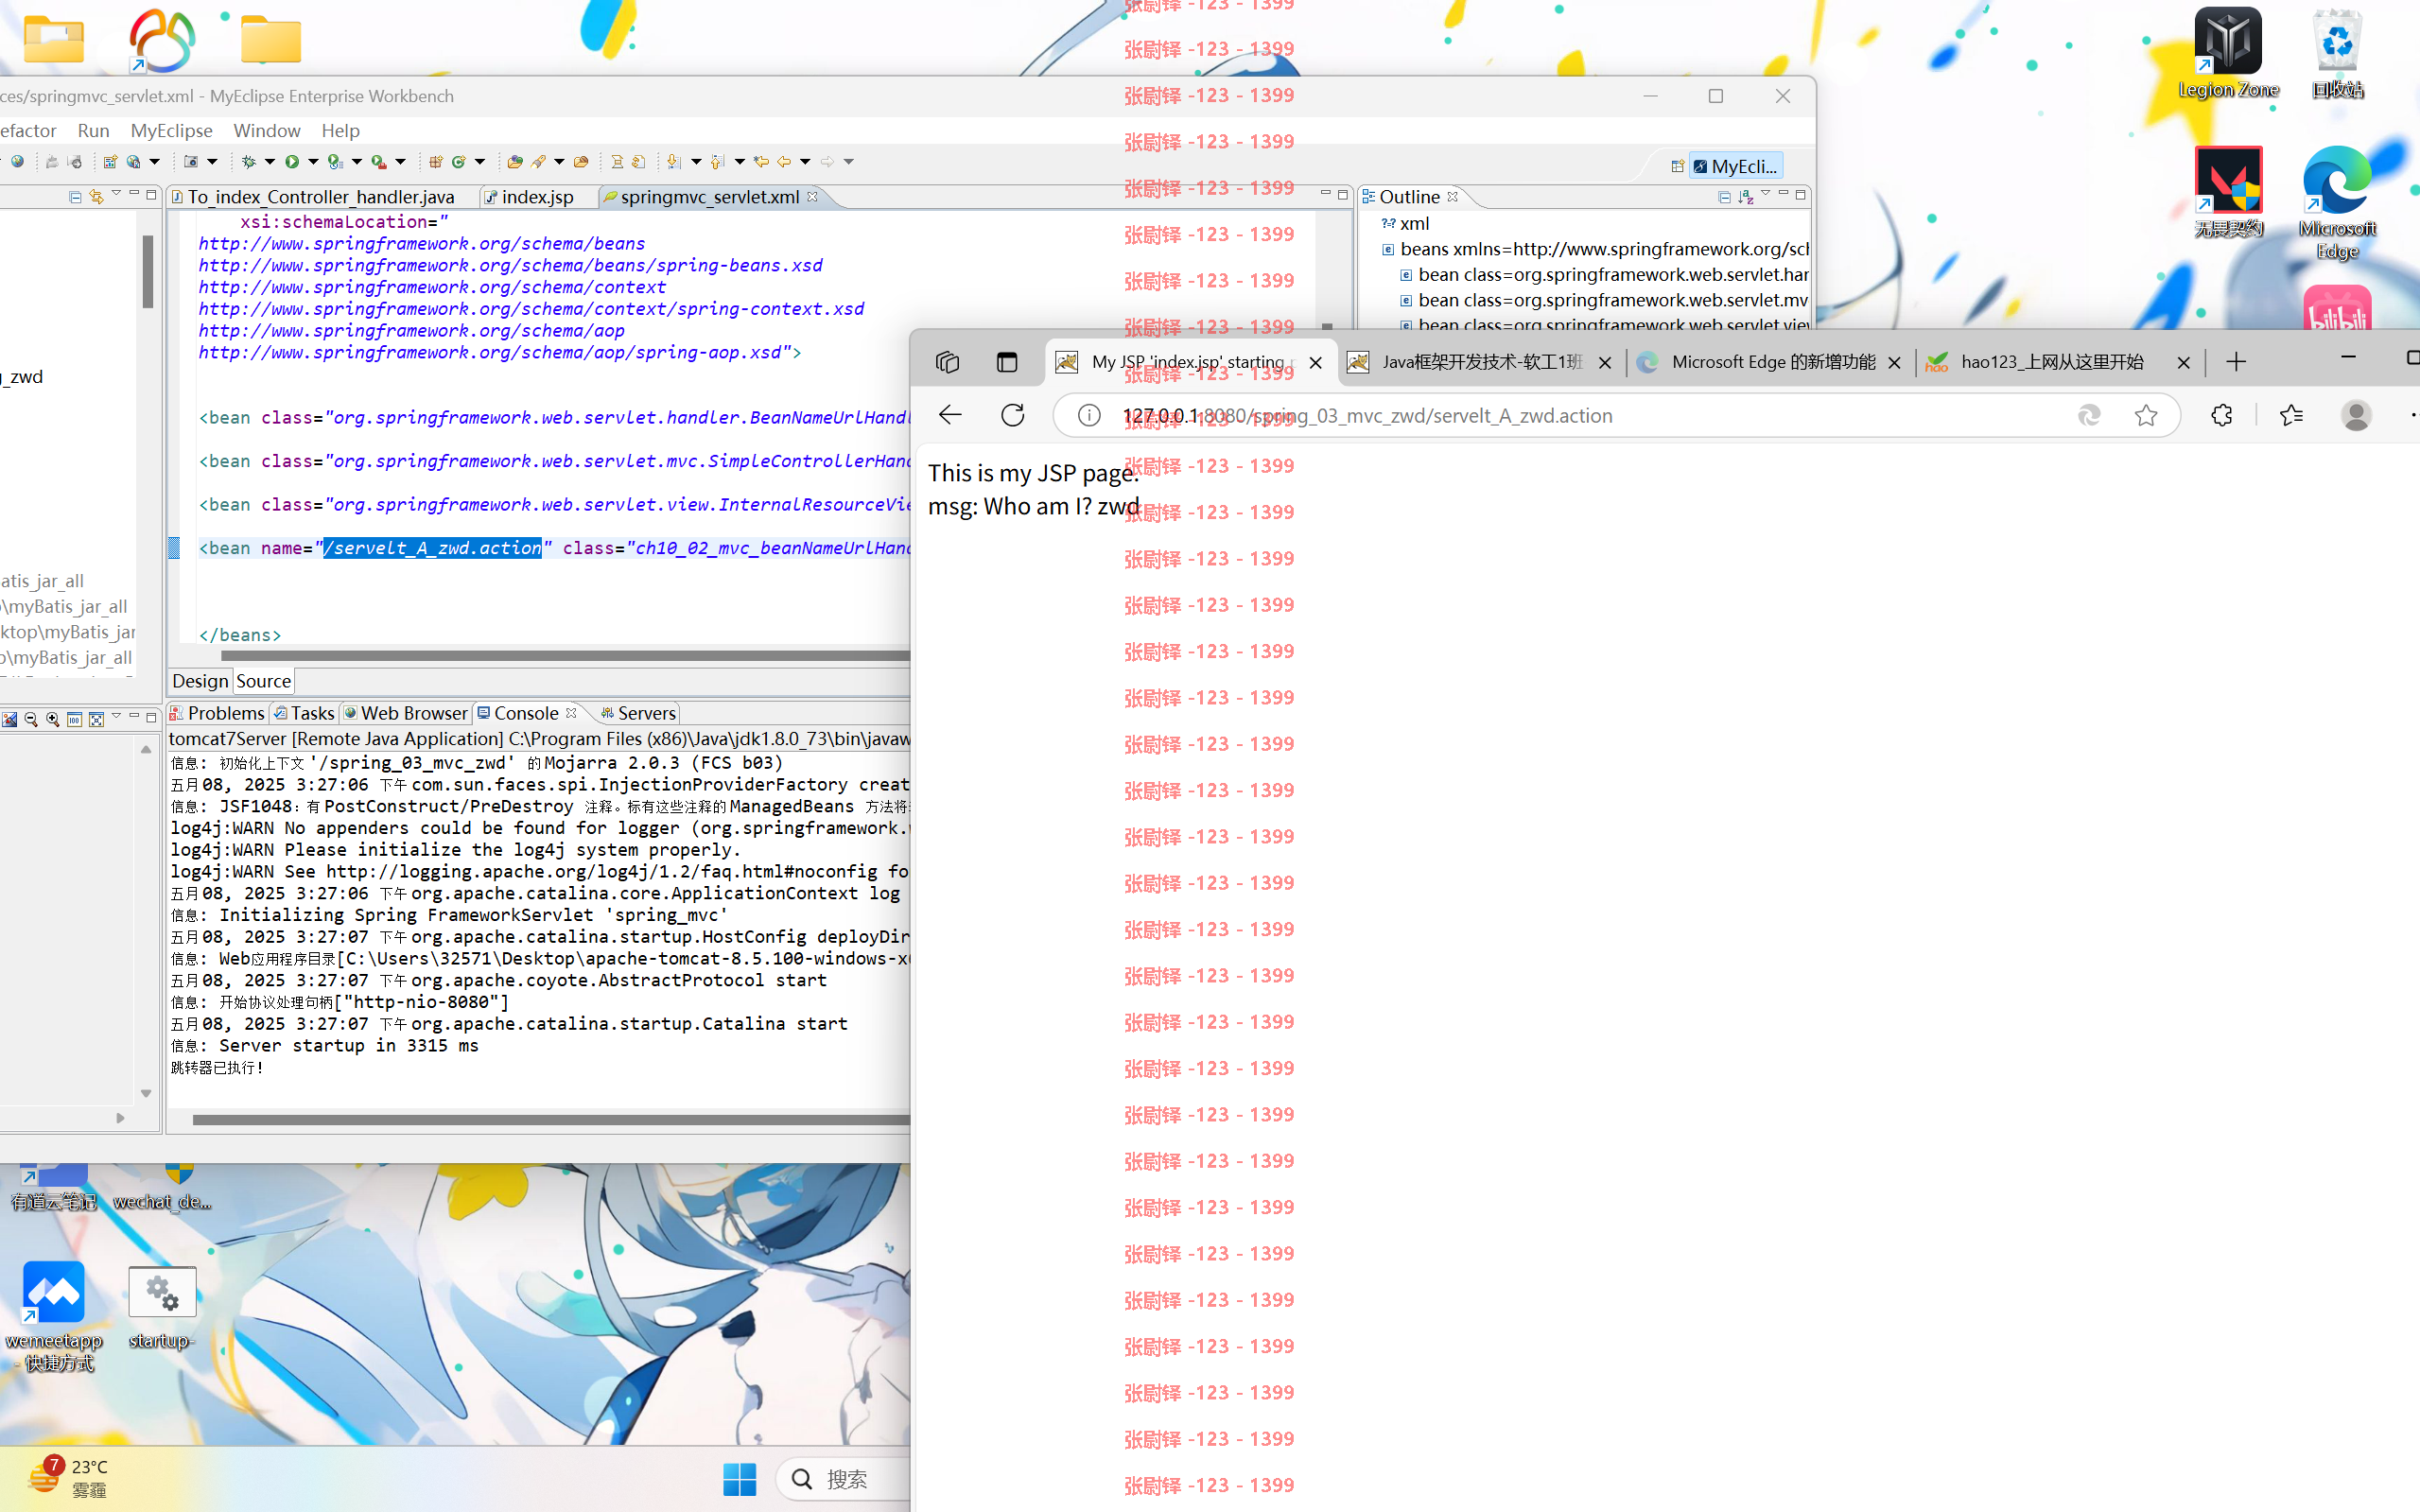This screenshot has width=2420, height=1512.
Task: Click the Back navigation yellow arrow in MyEclipse
Action: [784, 161]
